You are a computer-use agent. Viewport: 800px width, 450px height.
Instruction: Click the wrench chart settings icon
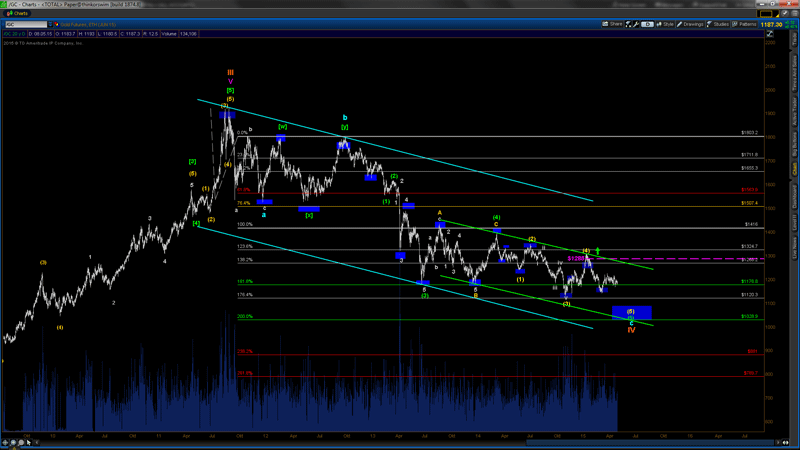[x=638, y=23]
